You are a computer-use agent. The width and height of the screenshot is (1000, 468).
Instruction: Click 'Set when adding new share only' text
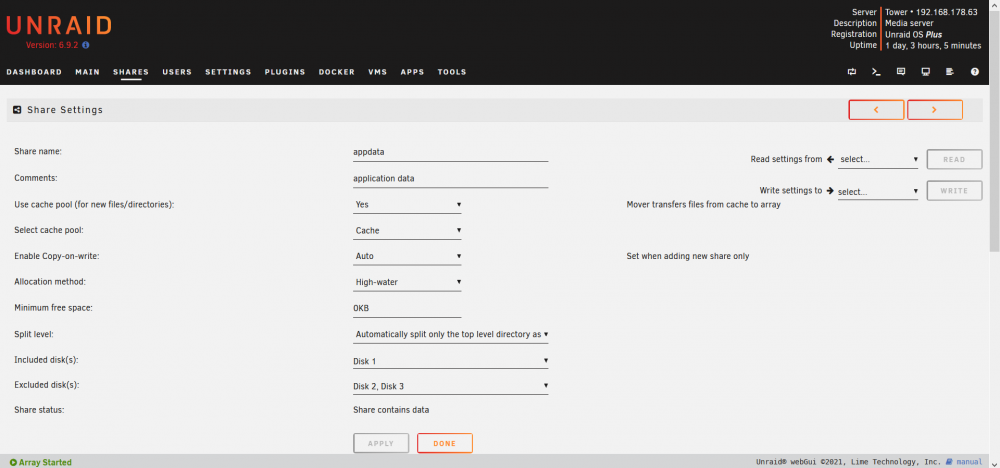tap(688, 256)
